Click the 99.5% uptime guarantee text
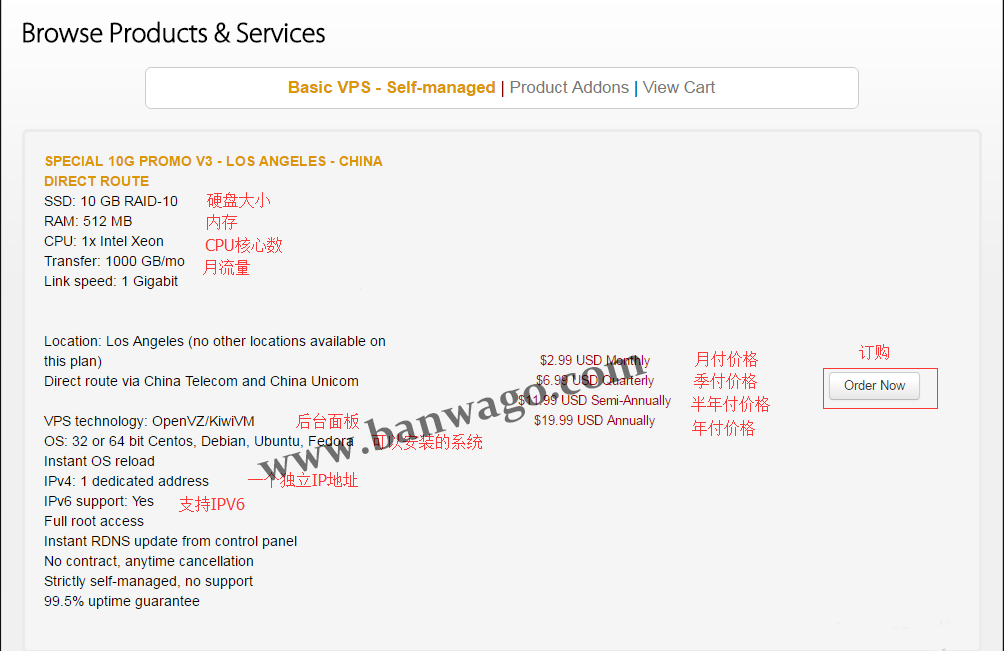The height and width of the screenshot is (651, 1004). pyautogui.click(x=122, y=601)
